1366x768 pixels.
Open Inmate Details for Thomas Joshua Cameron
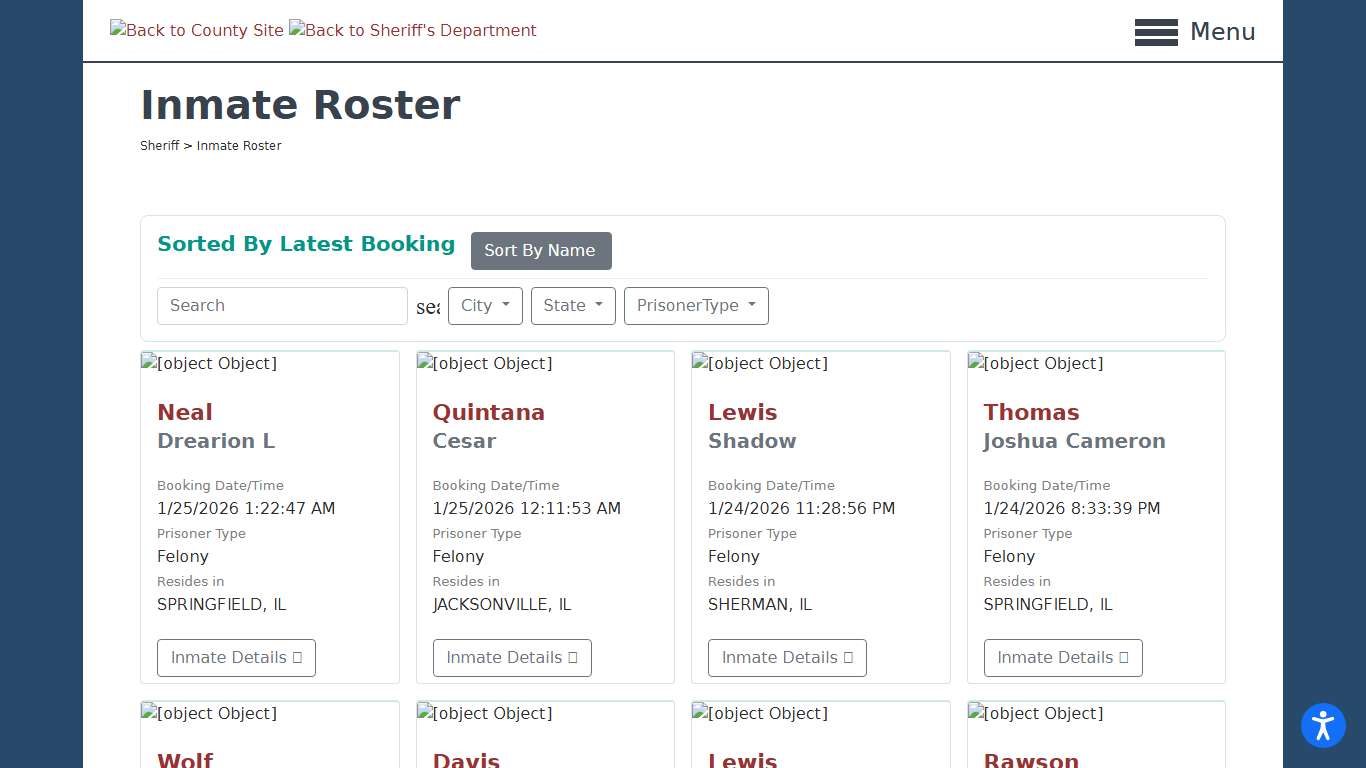click(x=1062, y=657)
